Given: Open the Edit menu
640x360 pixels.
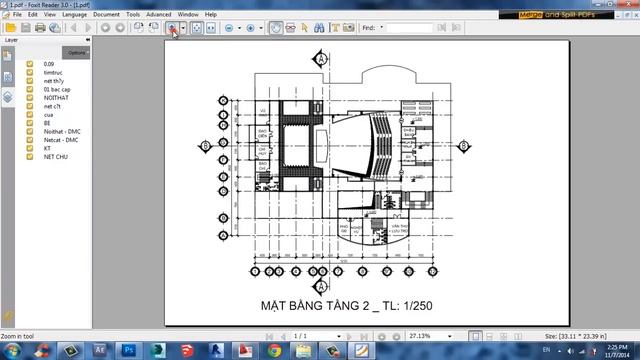Looking at the screenshot, I should pos(33,14).
